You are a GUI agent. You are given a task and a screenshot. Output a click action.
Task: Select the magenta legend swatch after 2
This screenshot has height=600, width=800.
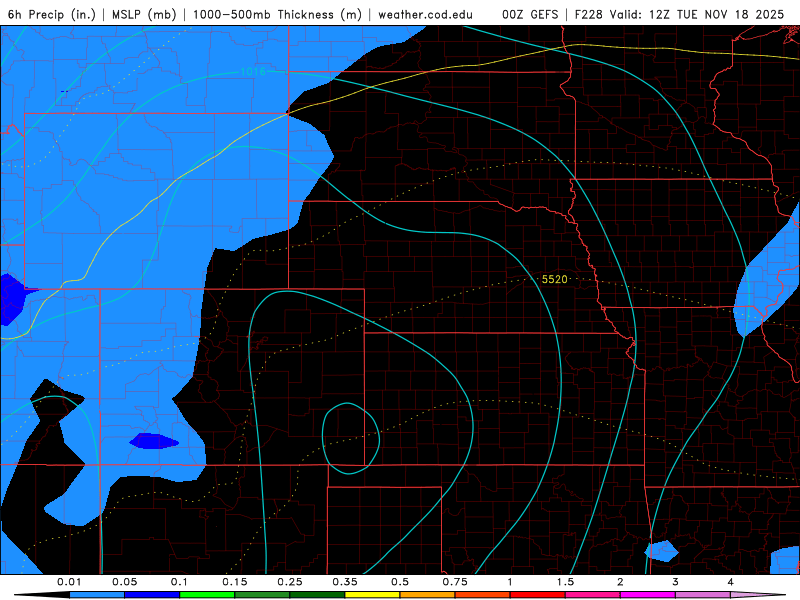[648, 595]
